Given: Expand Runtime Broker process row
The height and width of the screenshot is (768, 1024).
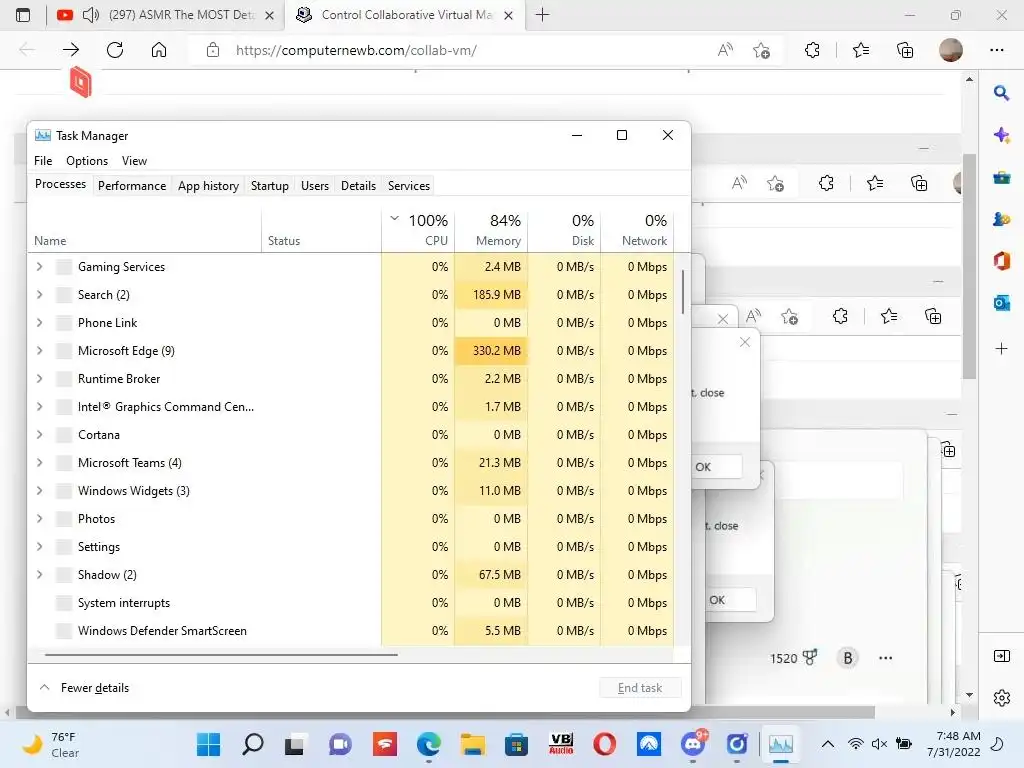Looking at the screenshot, I should (40, 379).
